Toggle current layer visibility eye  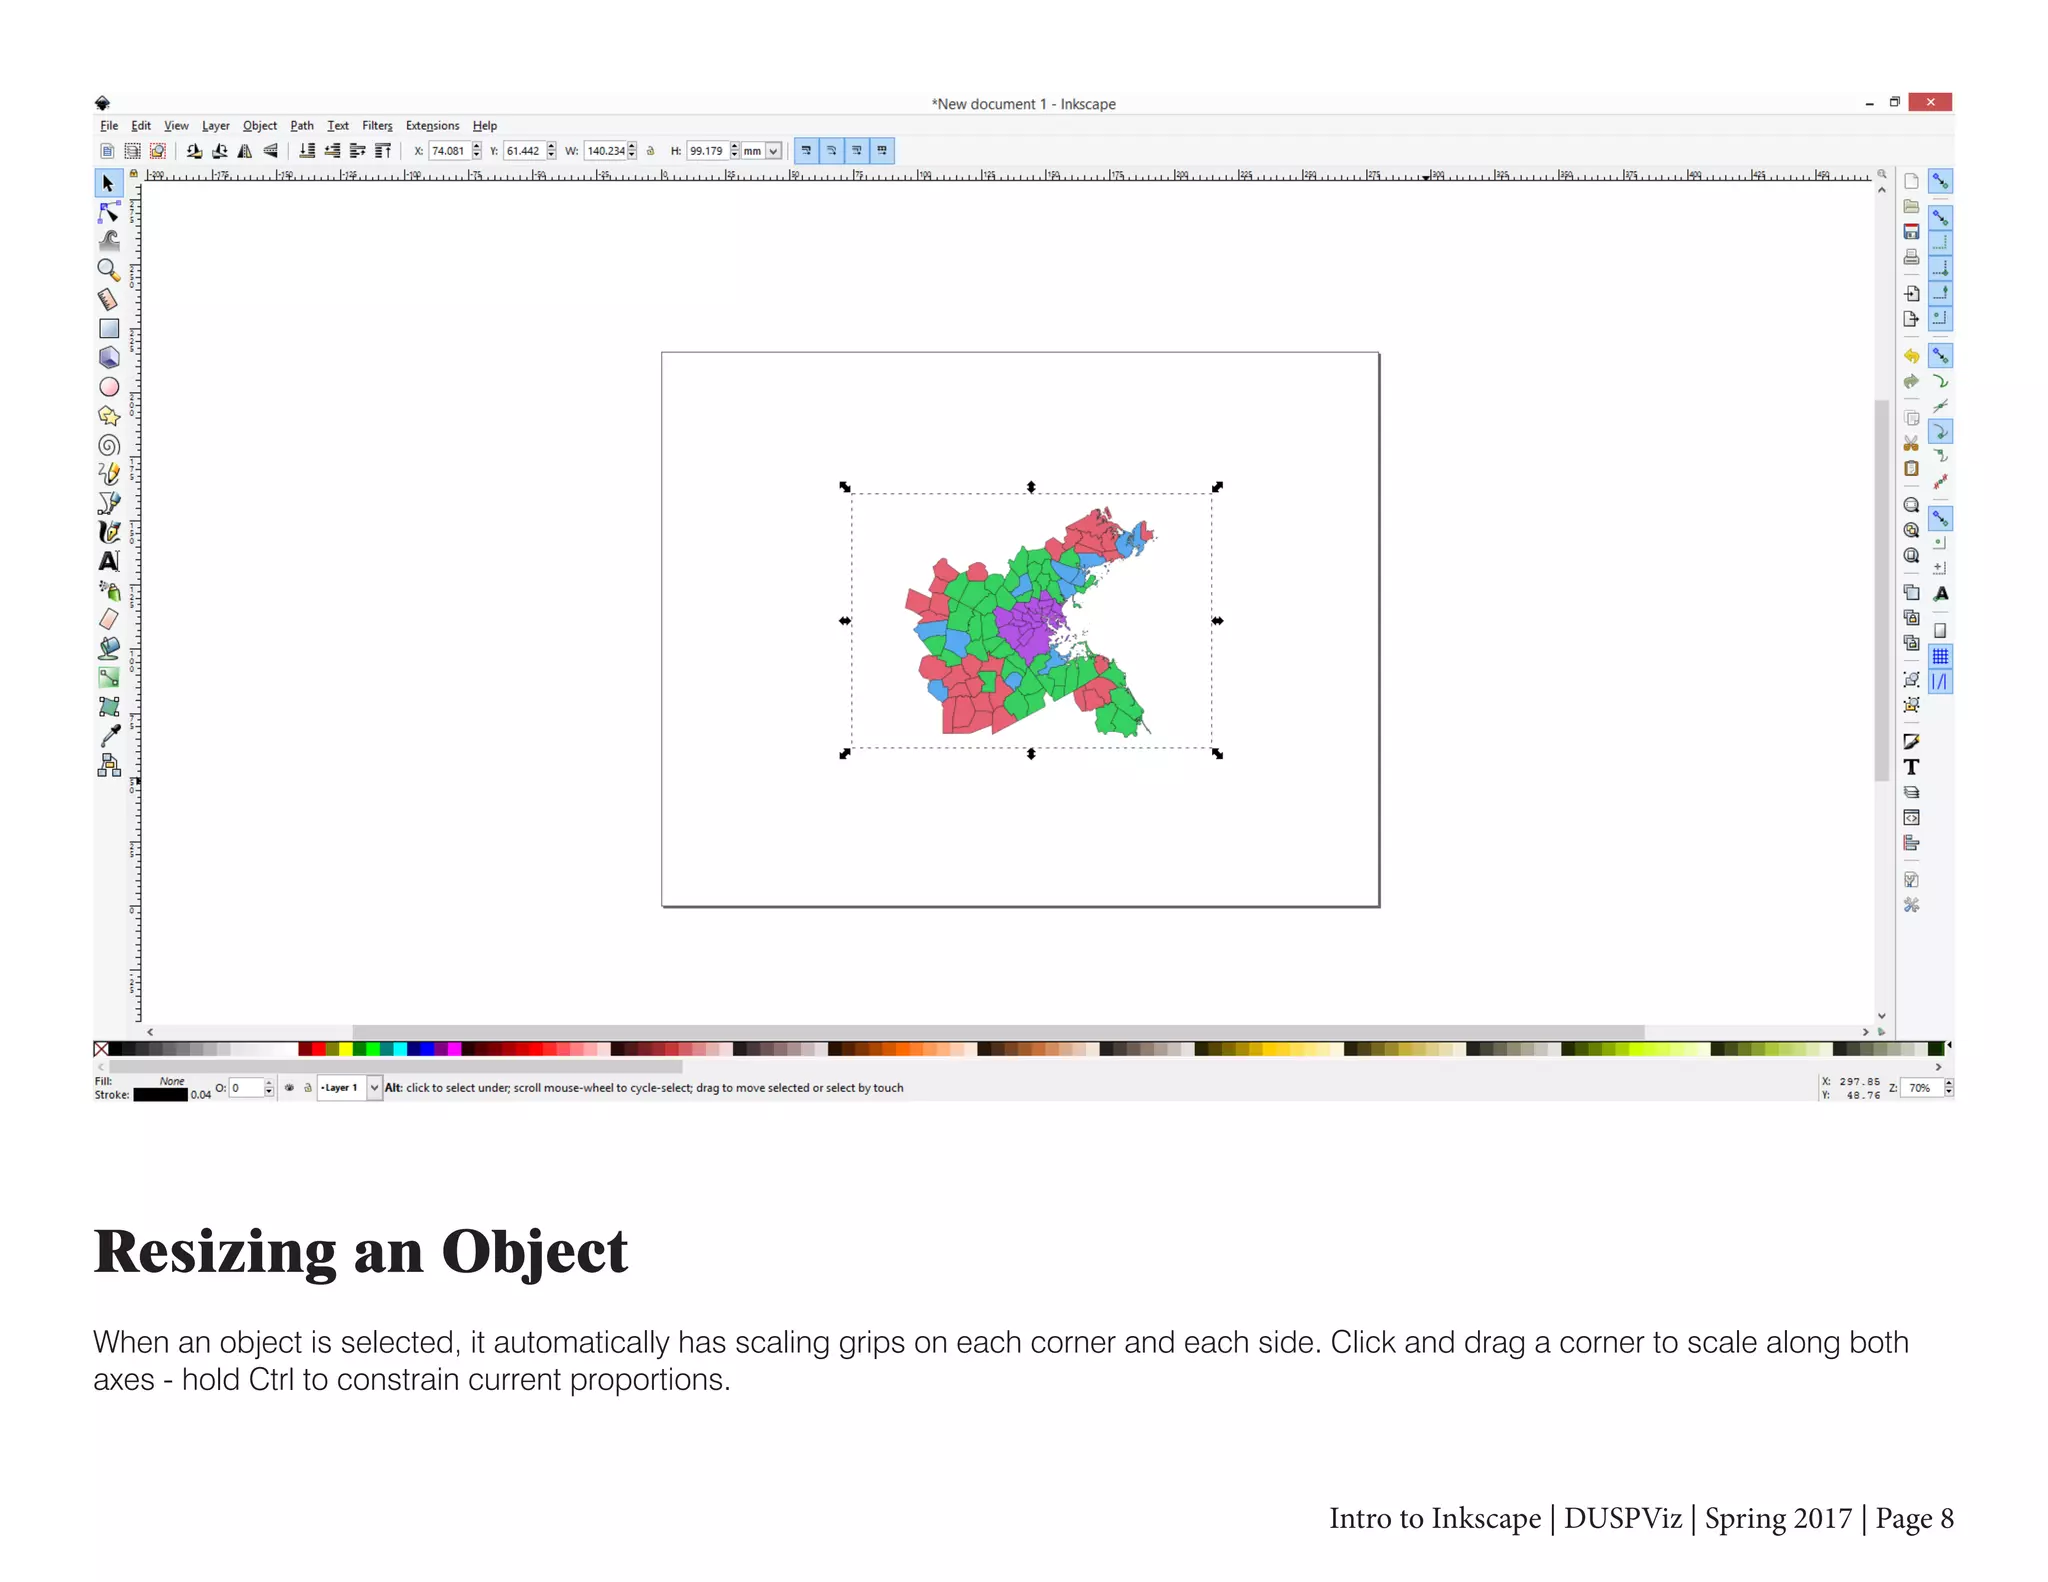point(289,1088)
